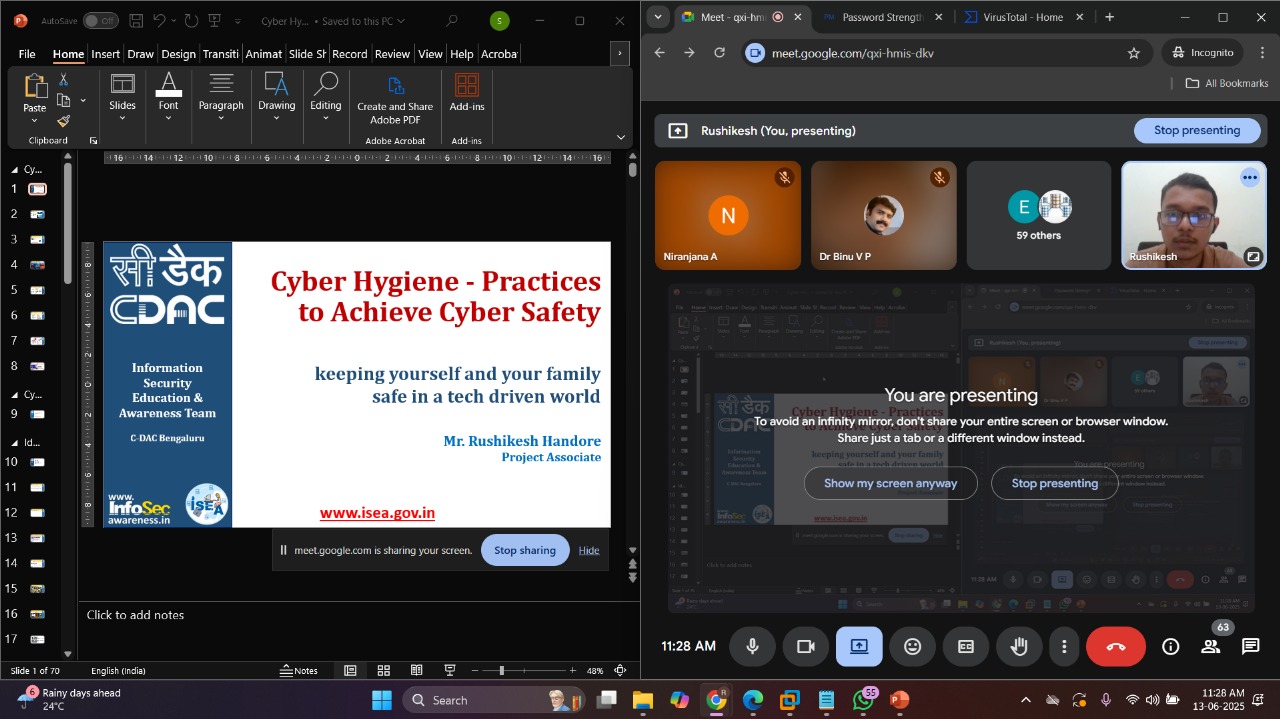Send a reaction with emoji icon
Viewport: 1280px width, 719px height.
912,647
